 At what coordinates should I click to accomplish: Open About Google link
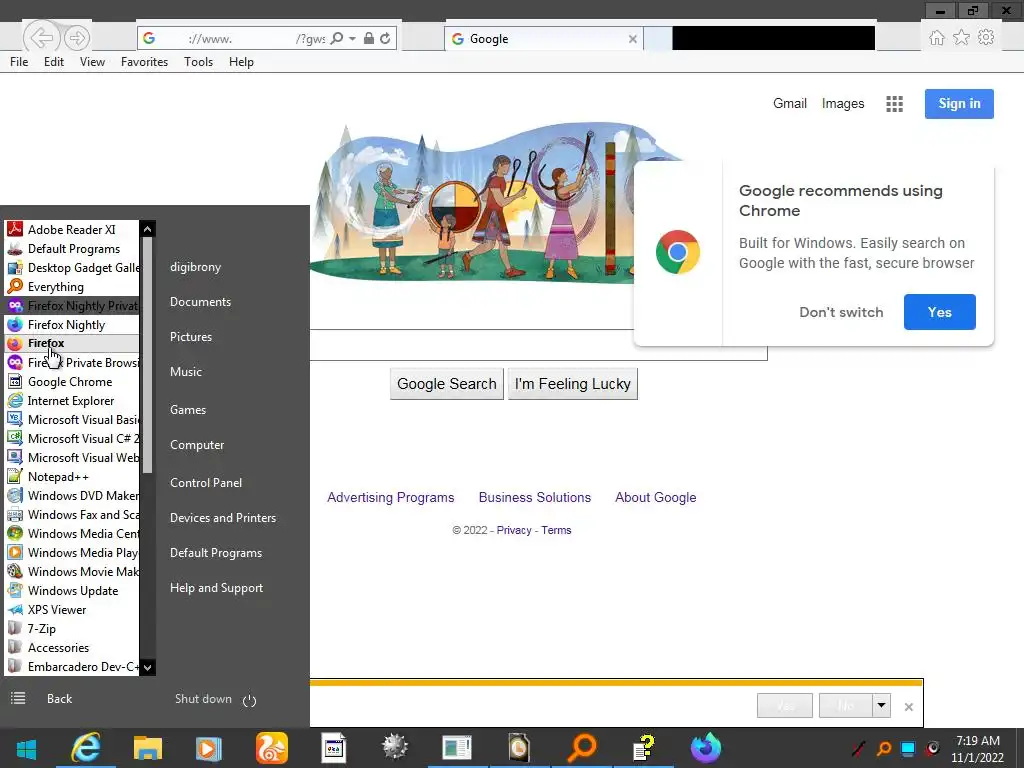pos(656,497)
